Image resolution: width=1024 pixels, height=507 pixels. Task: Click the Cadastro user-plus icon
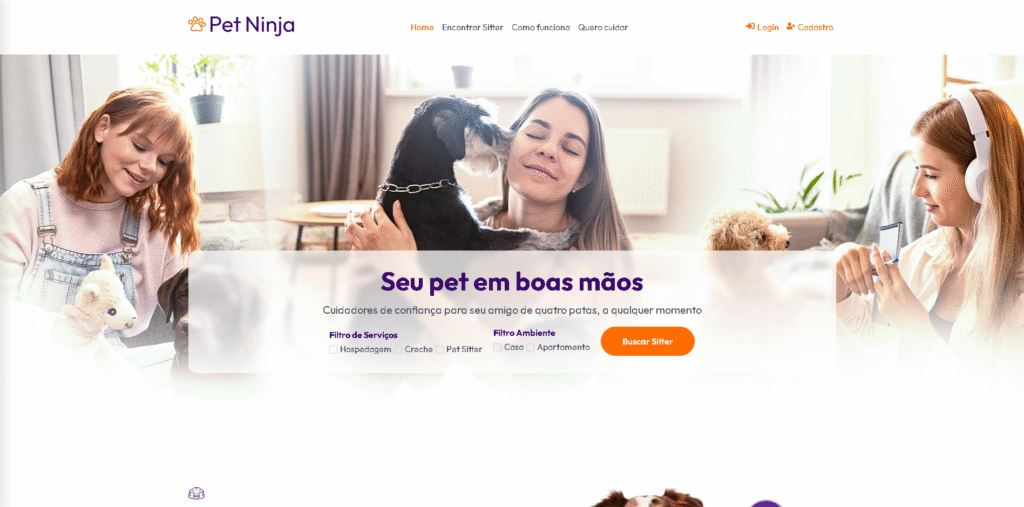click(x=790, y=27)
